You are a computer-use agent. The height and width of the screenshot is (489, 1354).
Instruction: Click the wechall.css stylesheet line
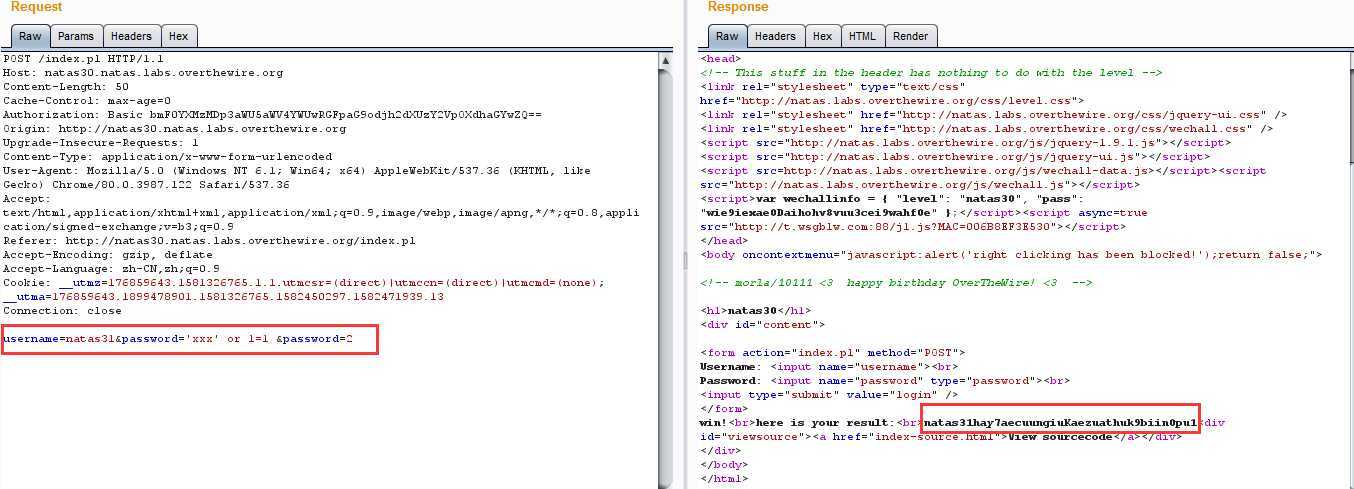pos(986,129)
